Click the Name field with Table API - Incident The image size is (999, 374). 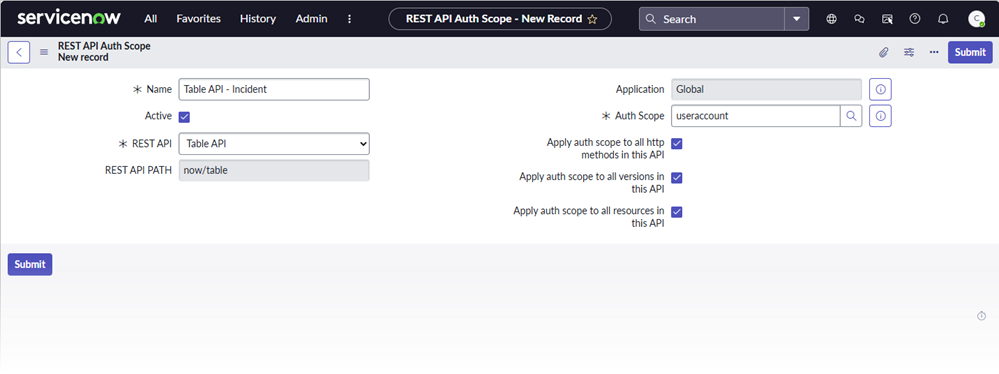[274, 89]
